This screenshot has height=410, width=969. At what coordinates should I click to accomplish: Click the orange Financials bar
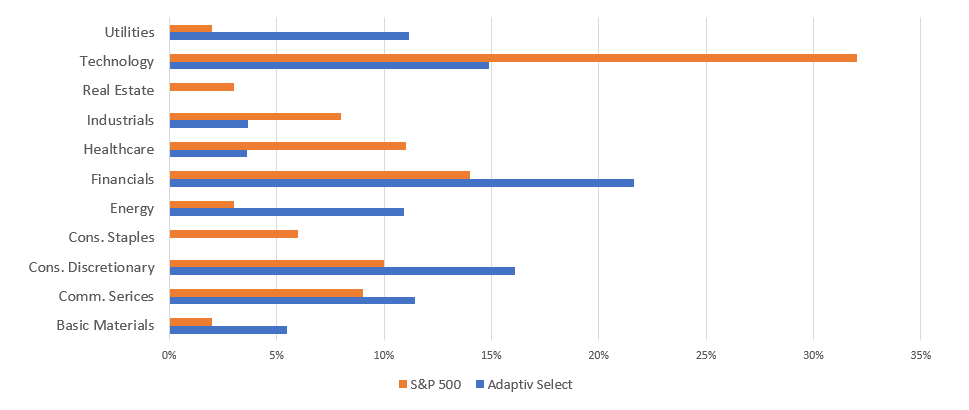pos(319,175)
